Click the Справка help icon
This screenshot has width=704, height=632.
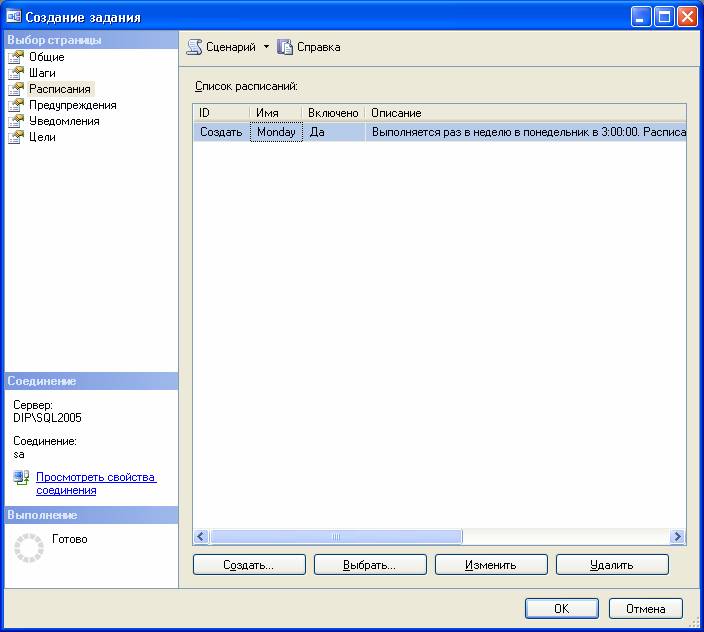click(x=285, y=47)
